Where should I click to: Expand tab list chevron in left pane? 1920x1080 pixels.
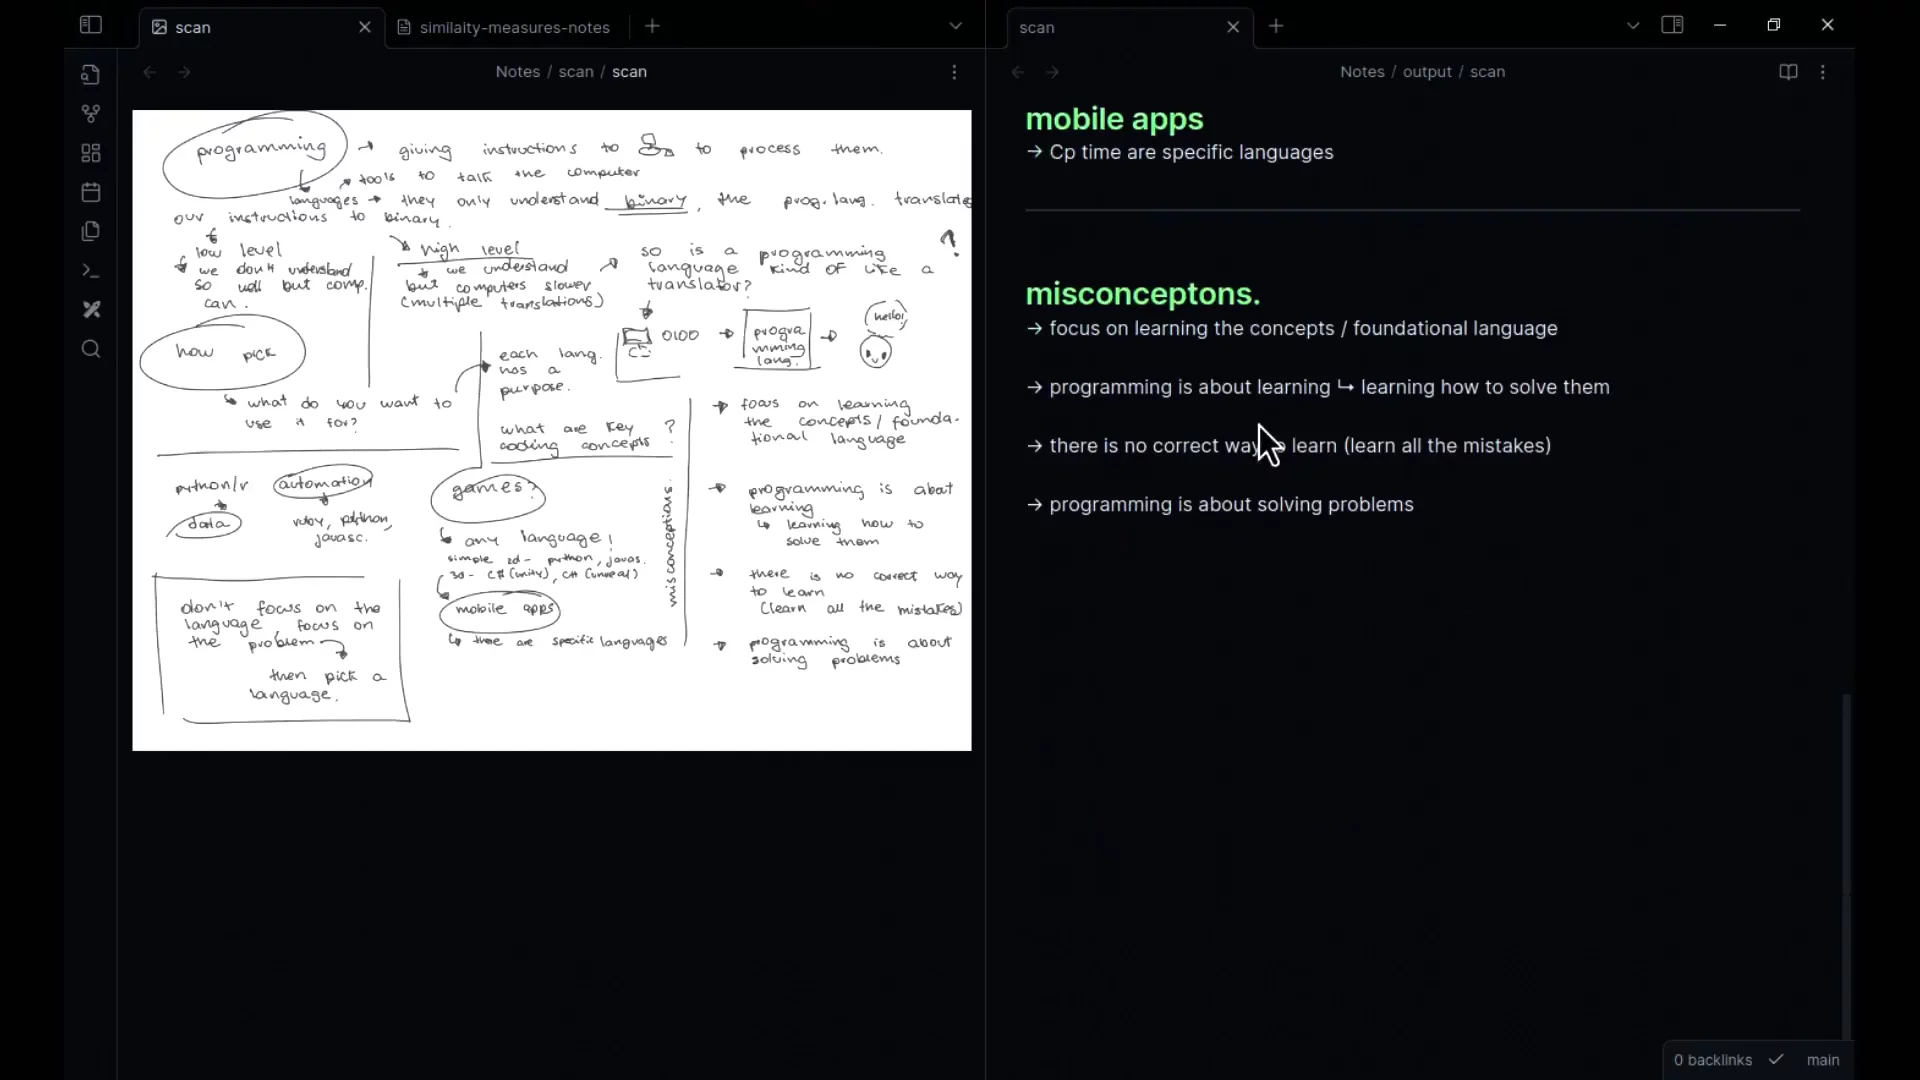point(956,26)
